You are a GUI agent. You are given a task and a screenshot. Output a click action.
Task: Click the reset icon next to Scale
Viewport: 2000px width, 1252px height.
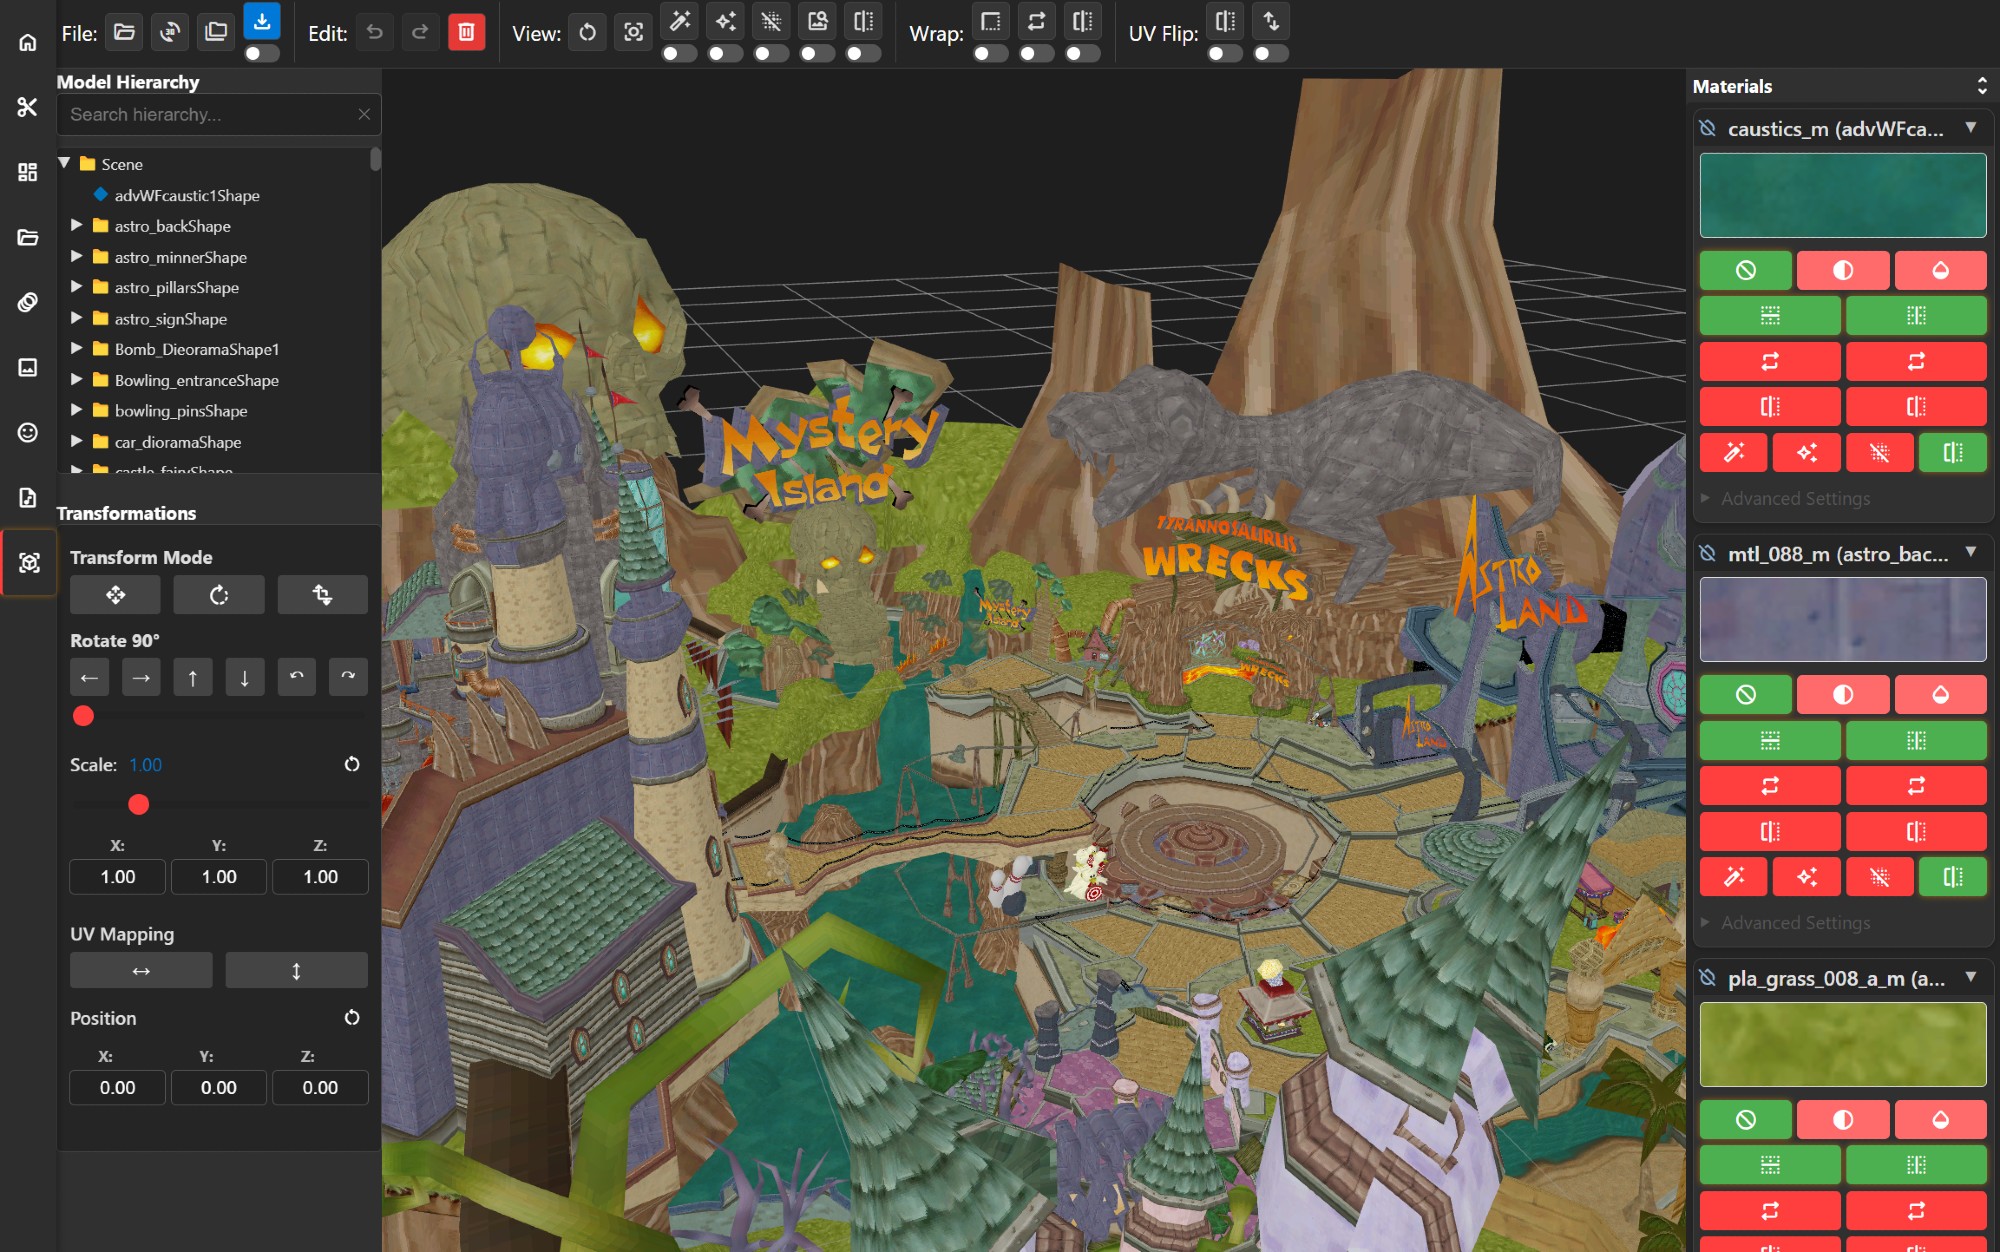click(352, 764)
